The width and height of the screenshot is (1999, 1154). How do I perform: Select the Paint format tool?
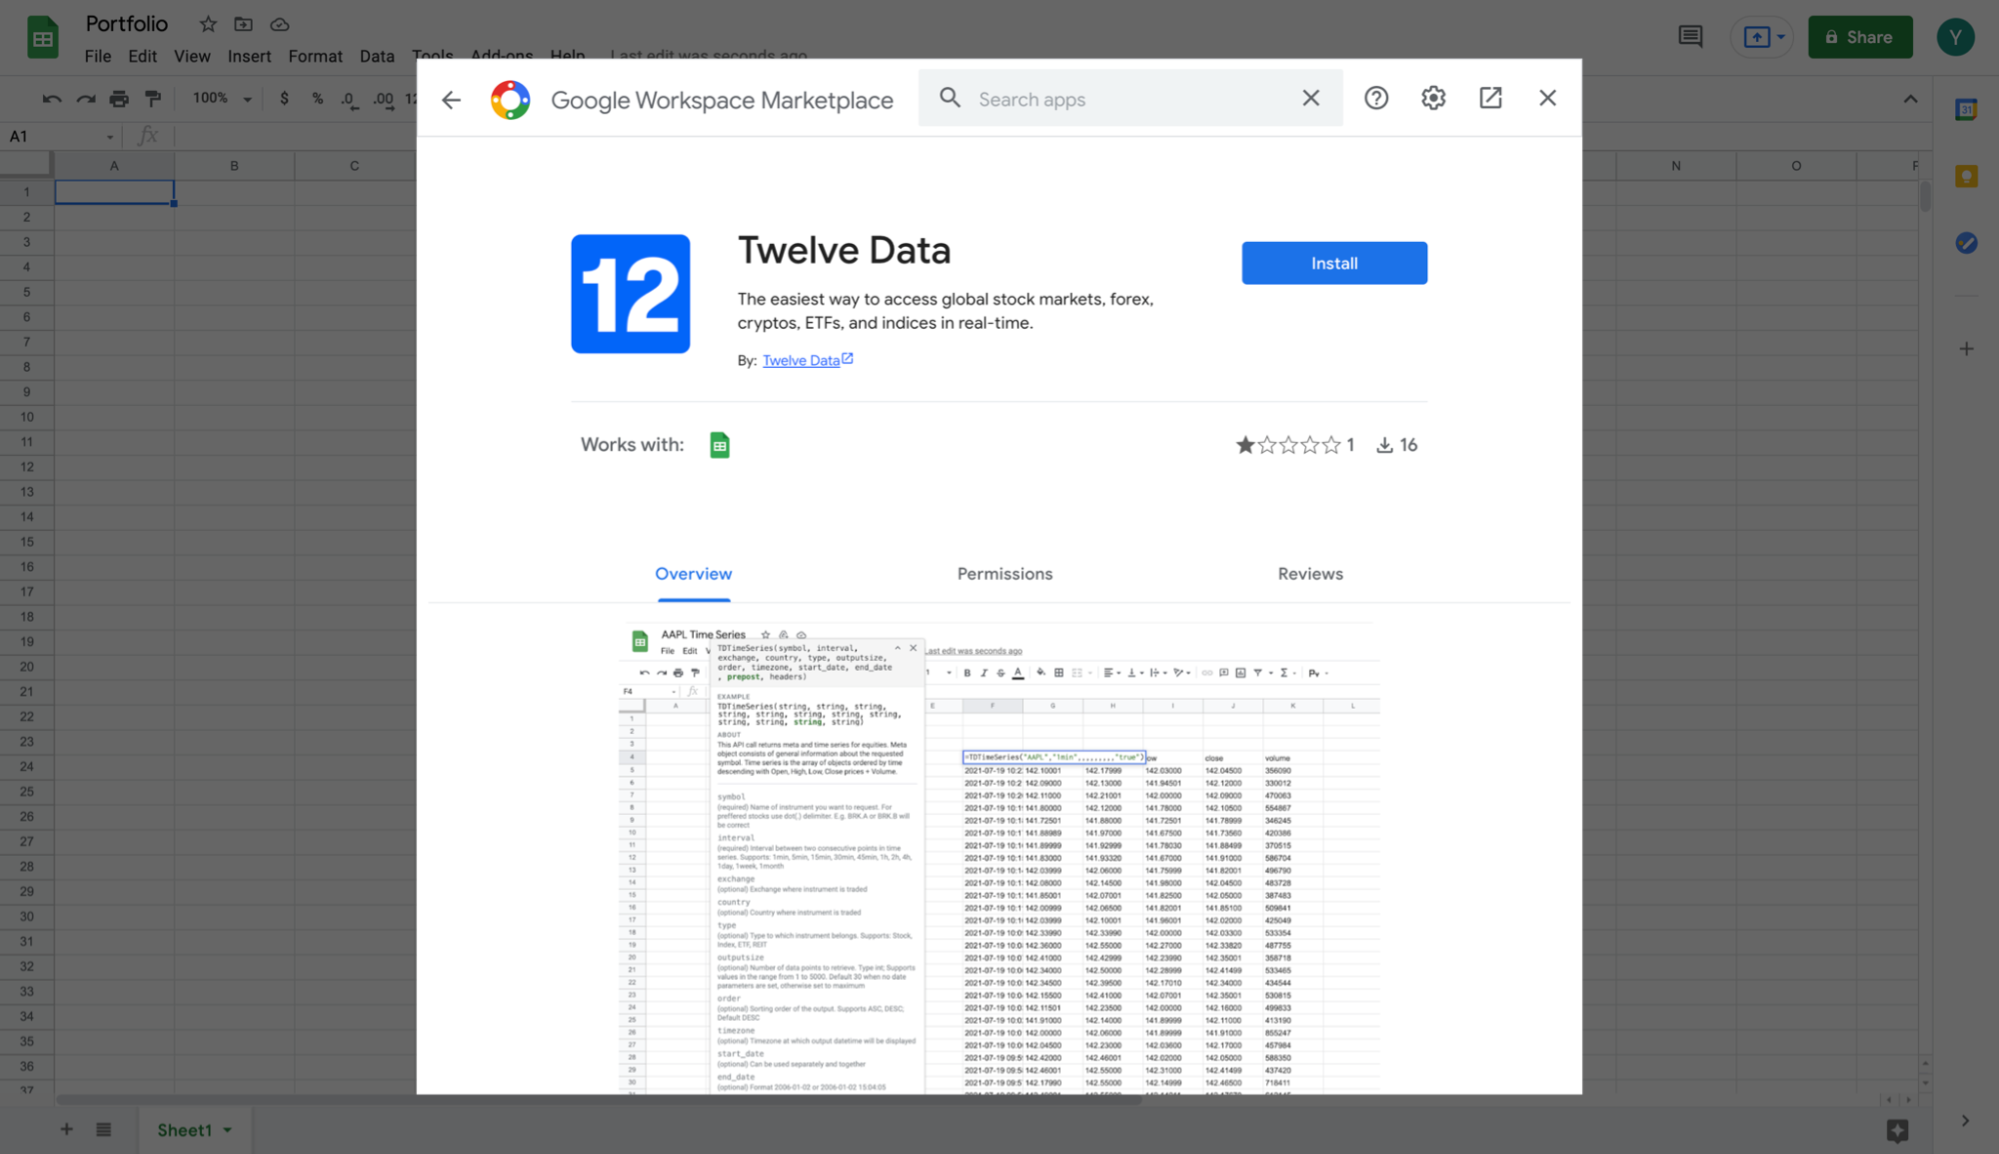pyautogui.click(x=152, y=98)
